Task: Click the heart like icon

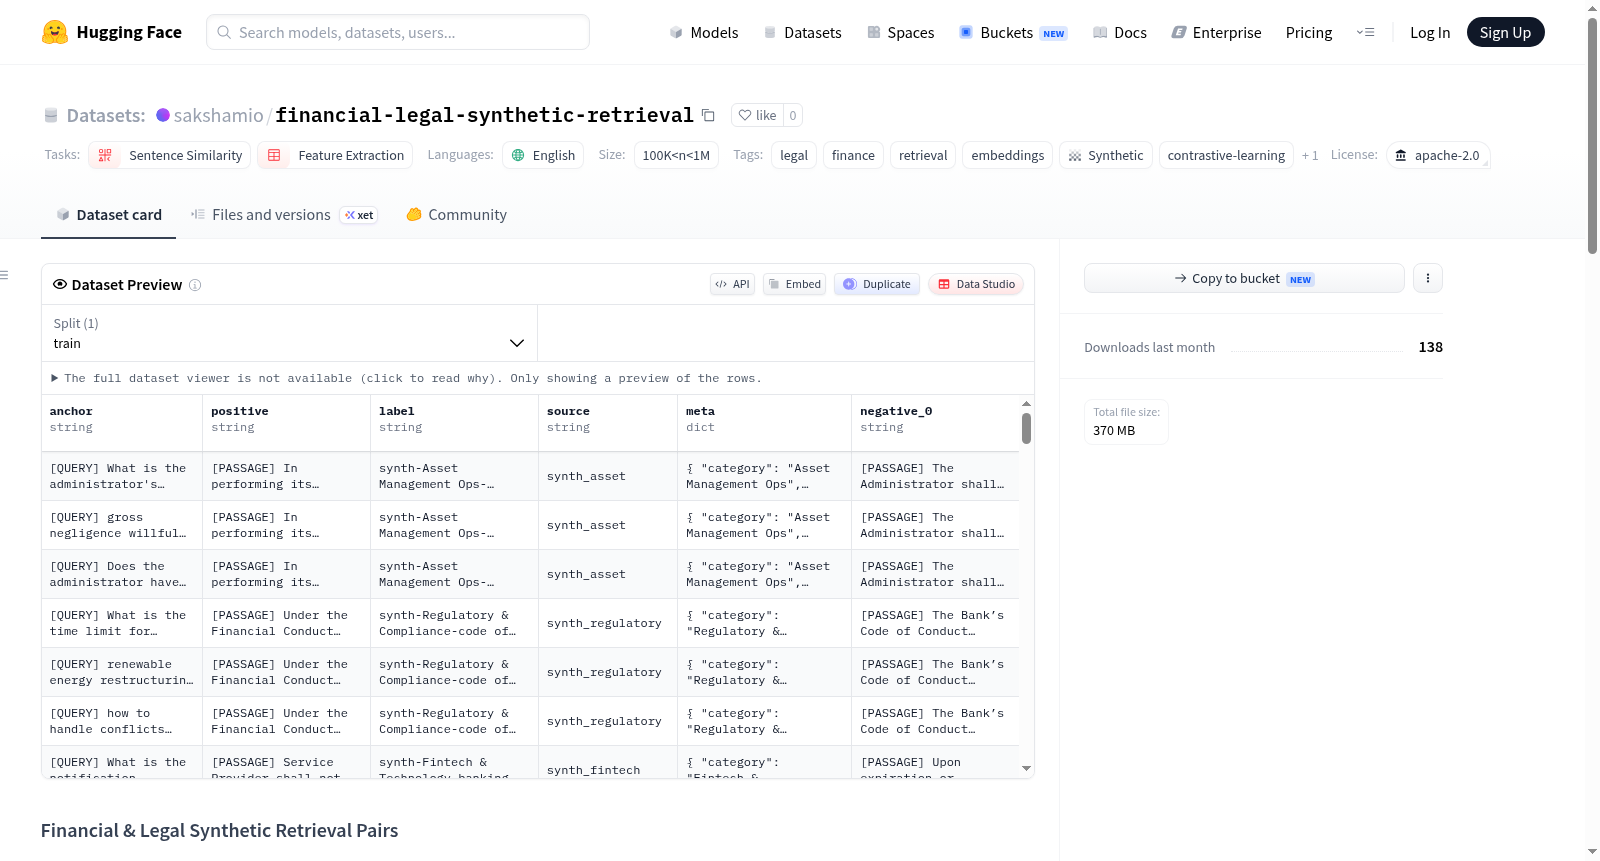Action: pyautogui.click(x=745, y=115)
